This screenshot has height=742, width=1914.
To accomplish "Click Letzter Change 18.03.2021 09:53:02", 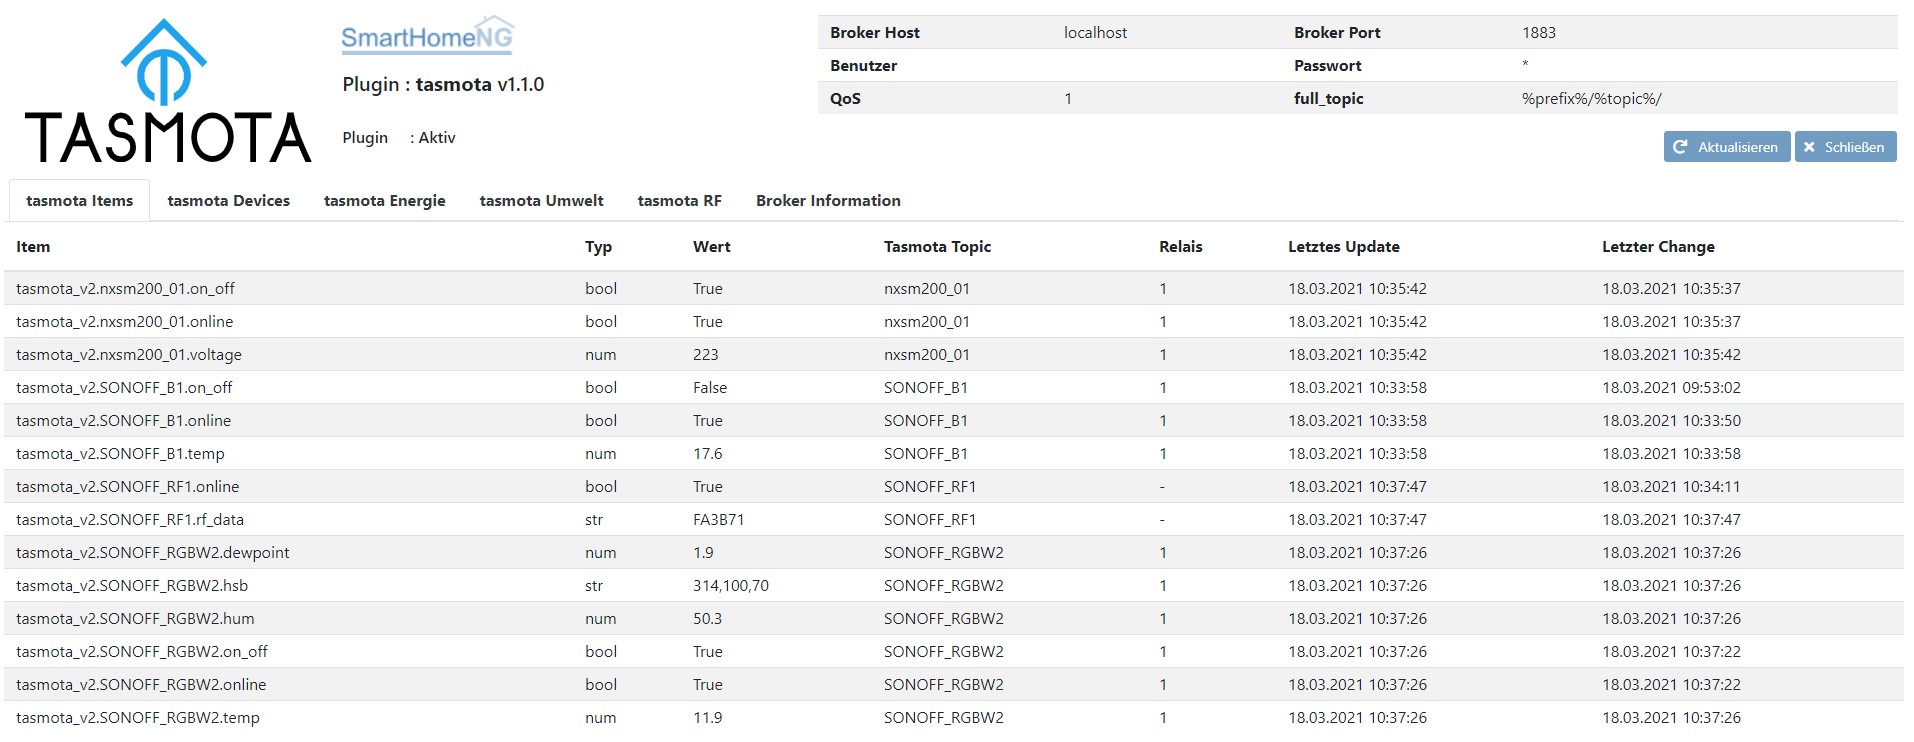I will tap(1671, 388).
